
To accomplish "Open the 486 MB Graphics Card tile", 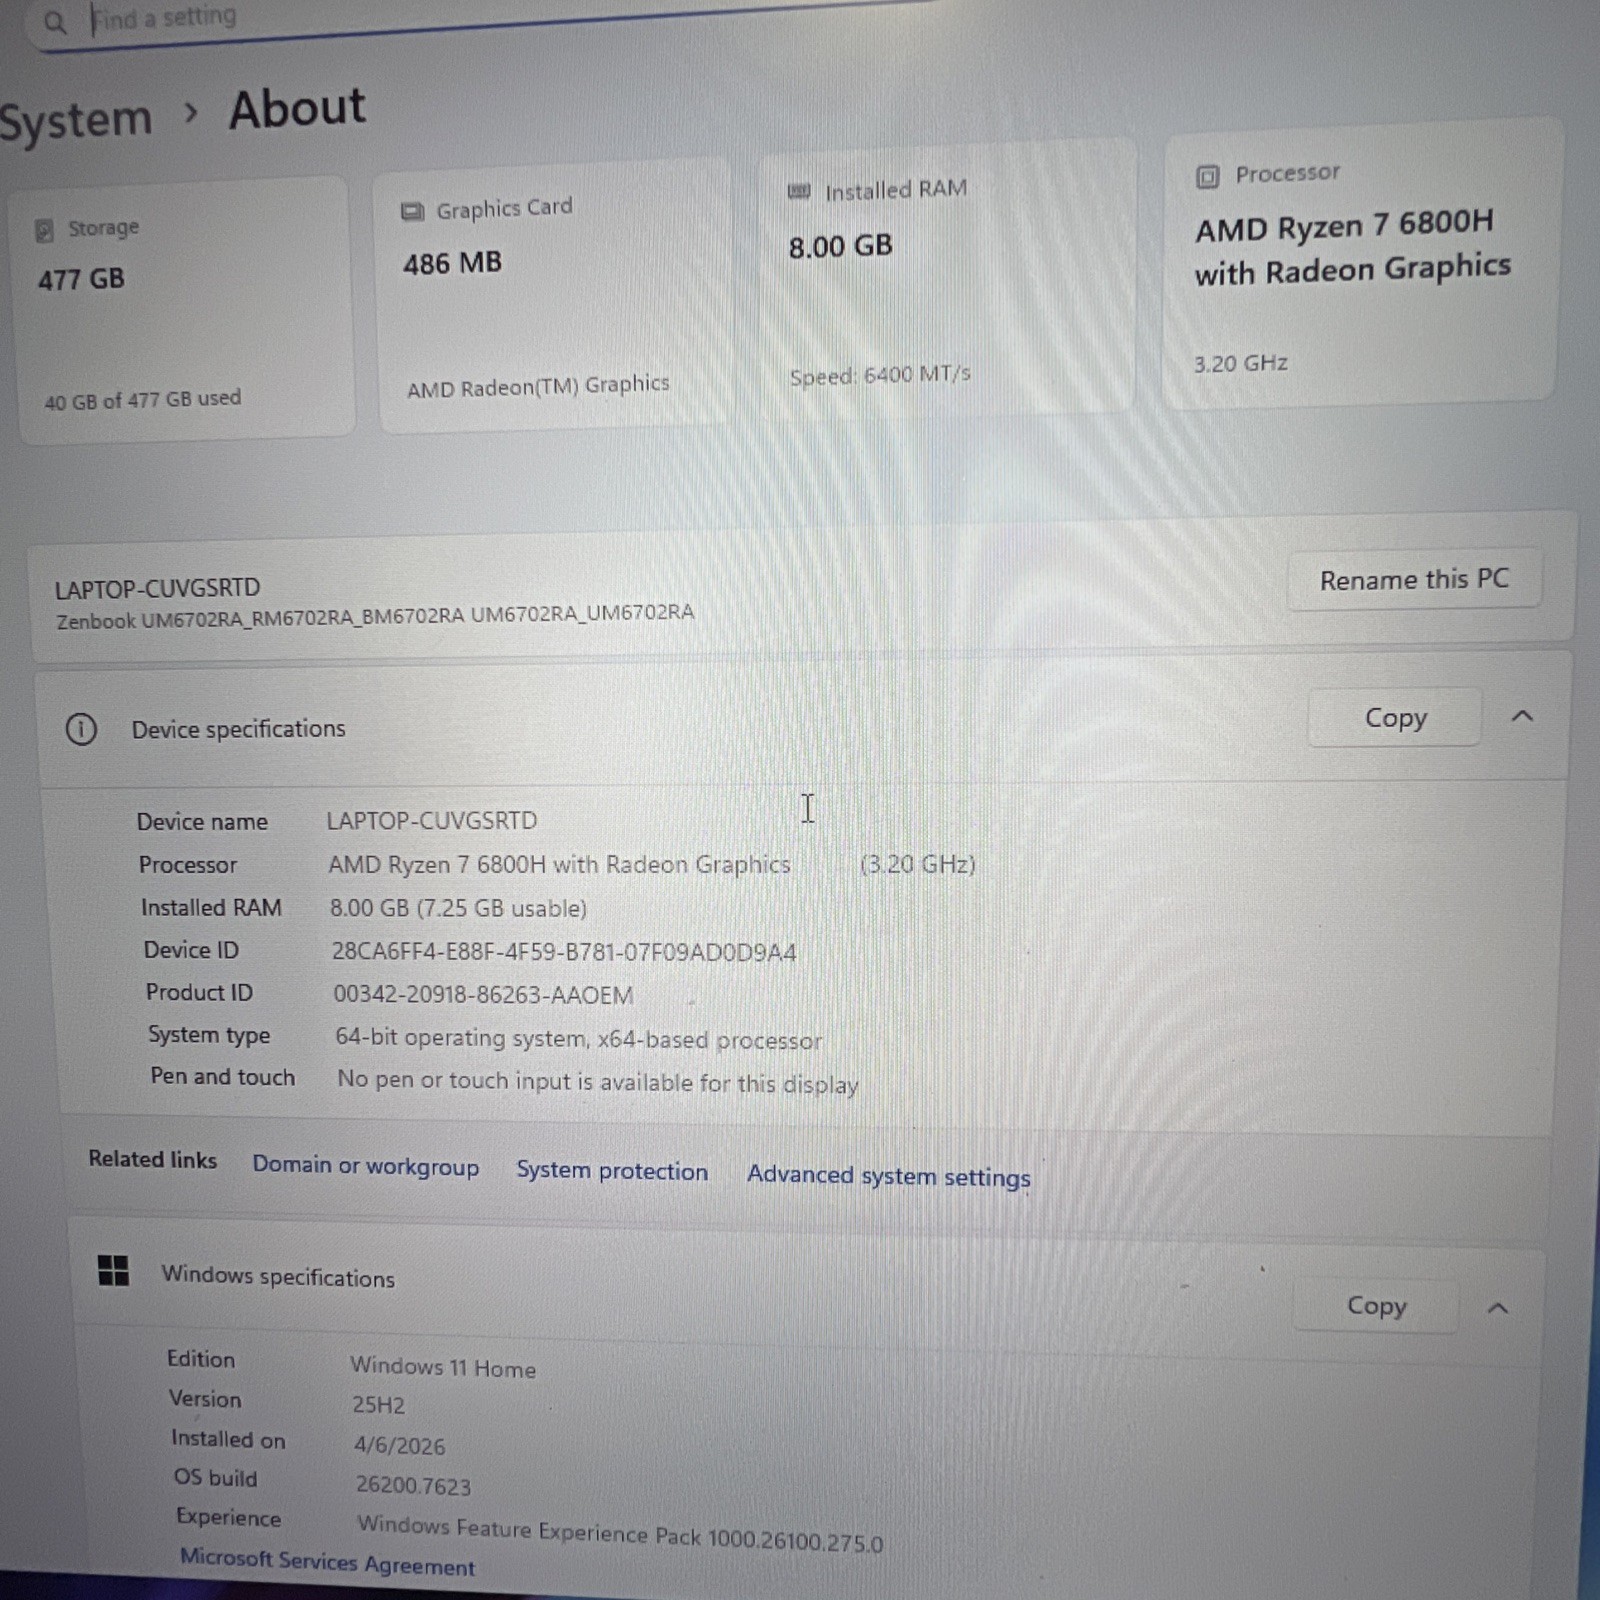I will coord(556,295).
